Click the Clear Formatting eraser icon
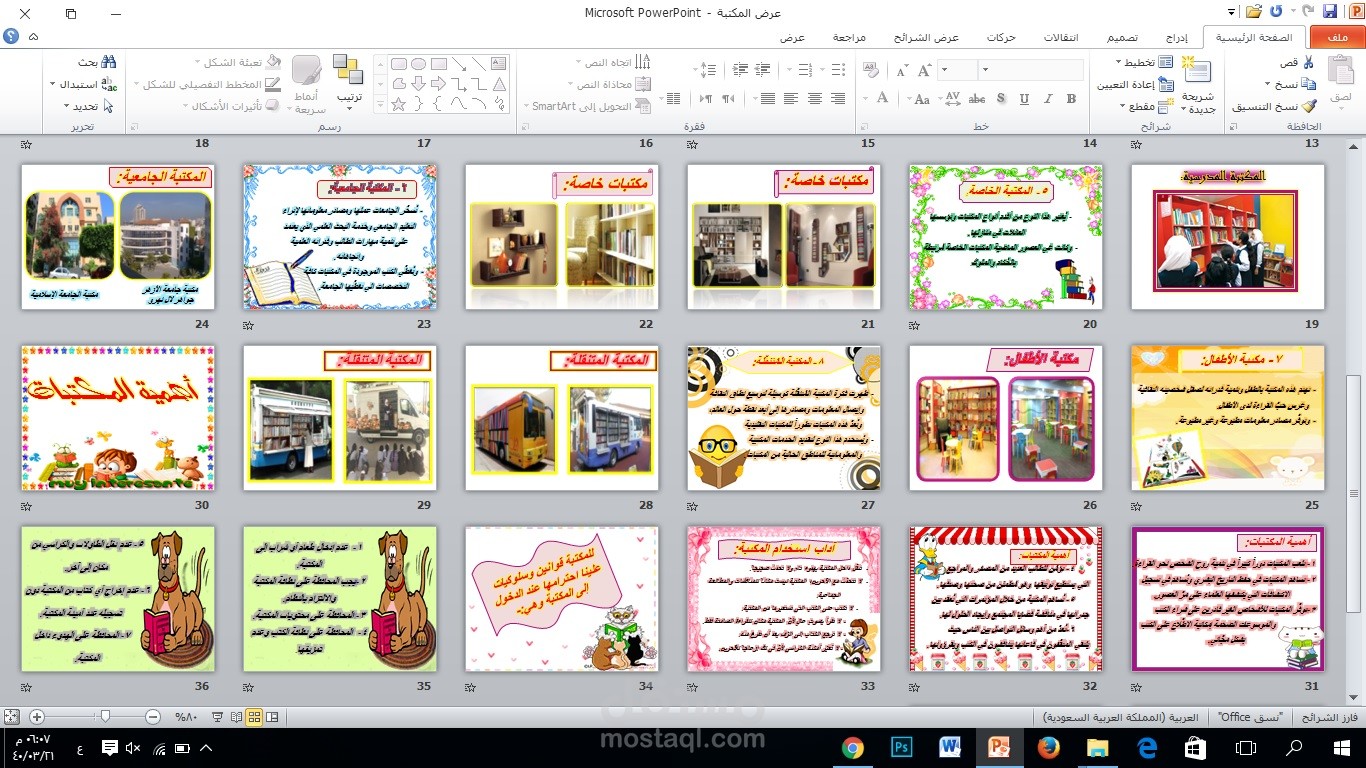The image size is (1366, 768). [x=870, y=70]
